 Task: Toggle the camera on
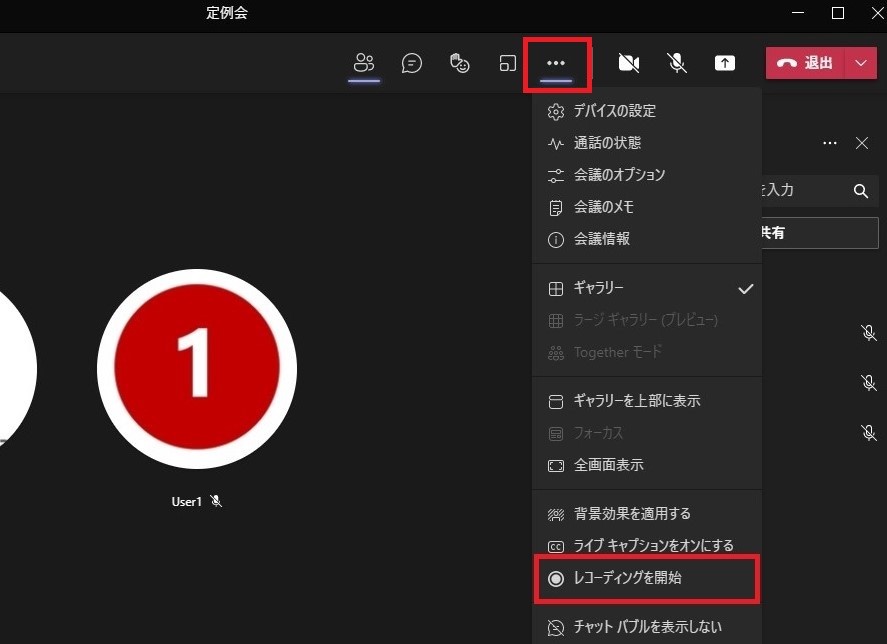point(628,63)
